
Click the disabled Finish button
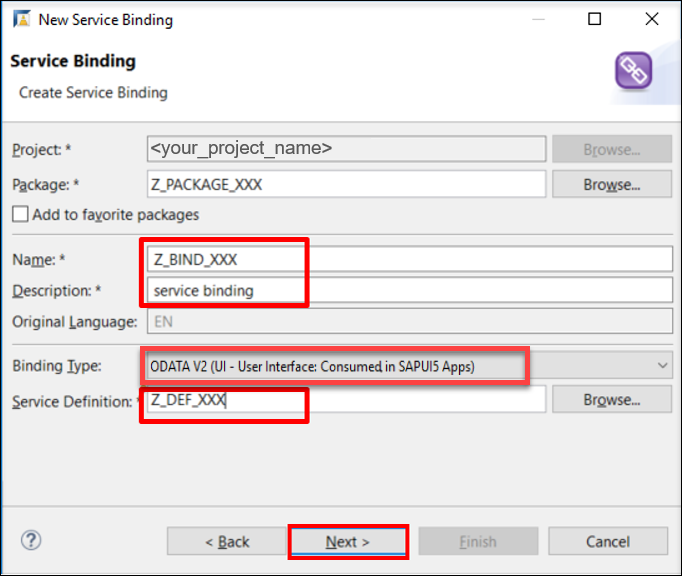pos(478,542)
